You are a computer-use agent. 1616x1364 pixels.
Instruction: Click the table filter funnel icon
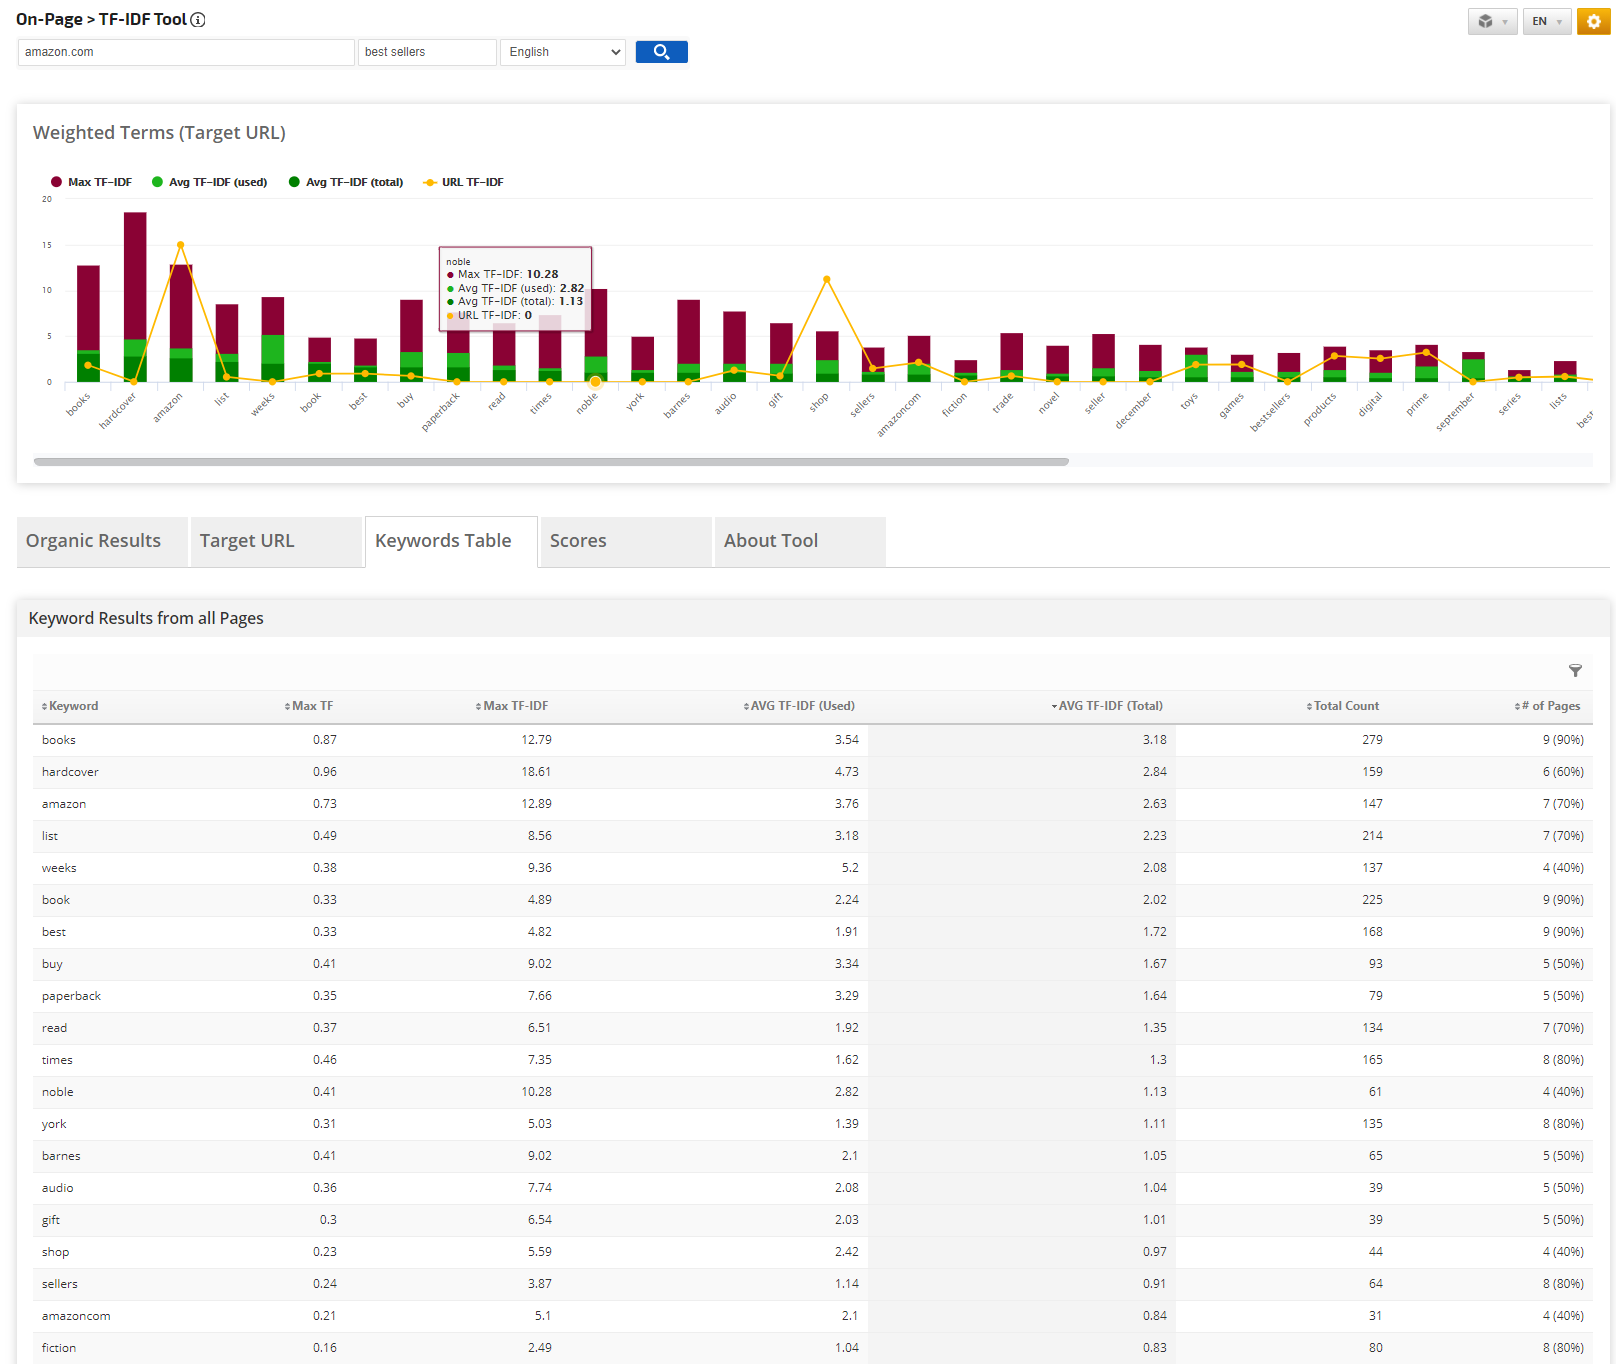click(x=1575, y=671)
